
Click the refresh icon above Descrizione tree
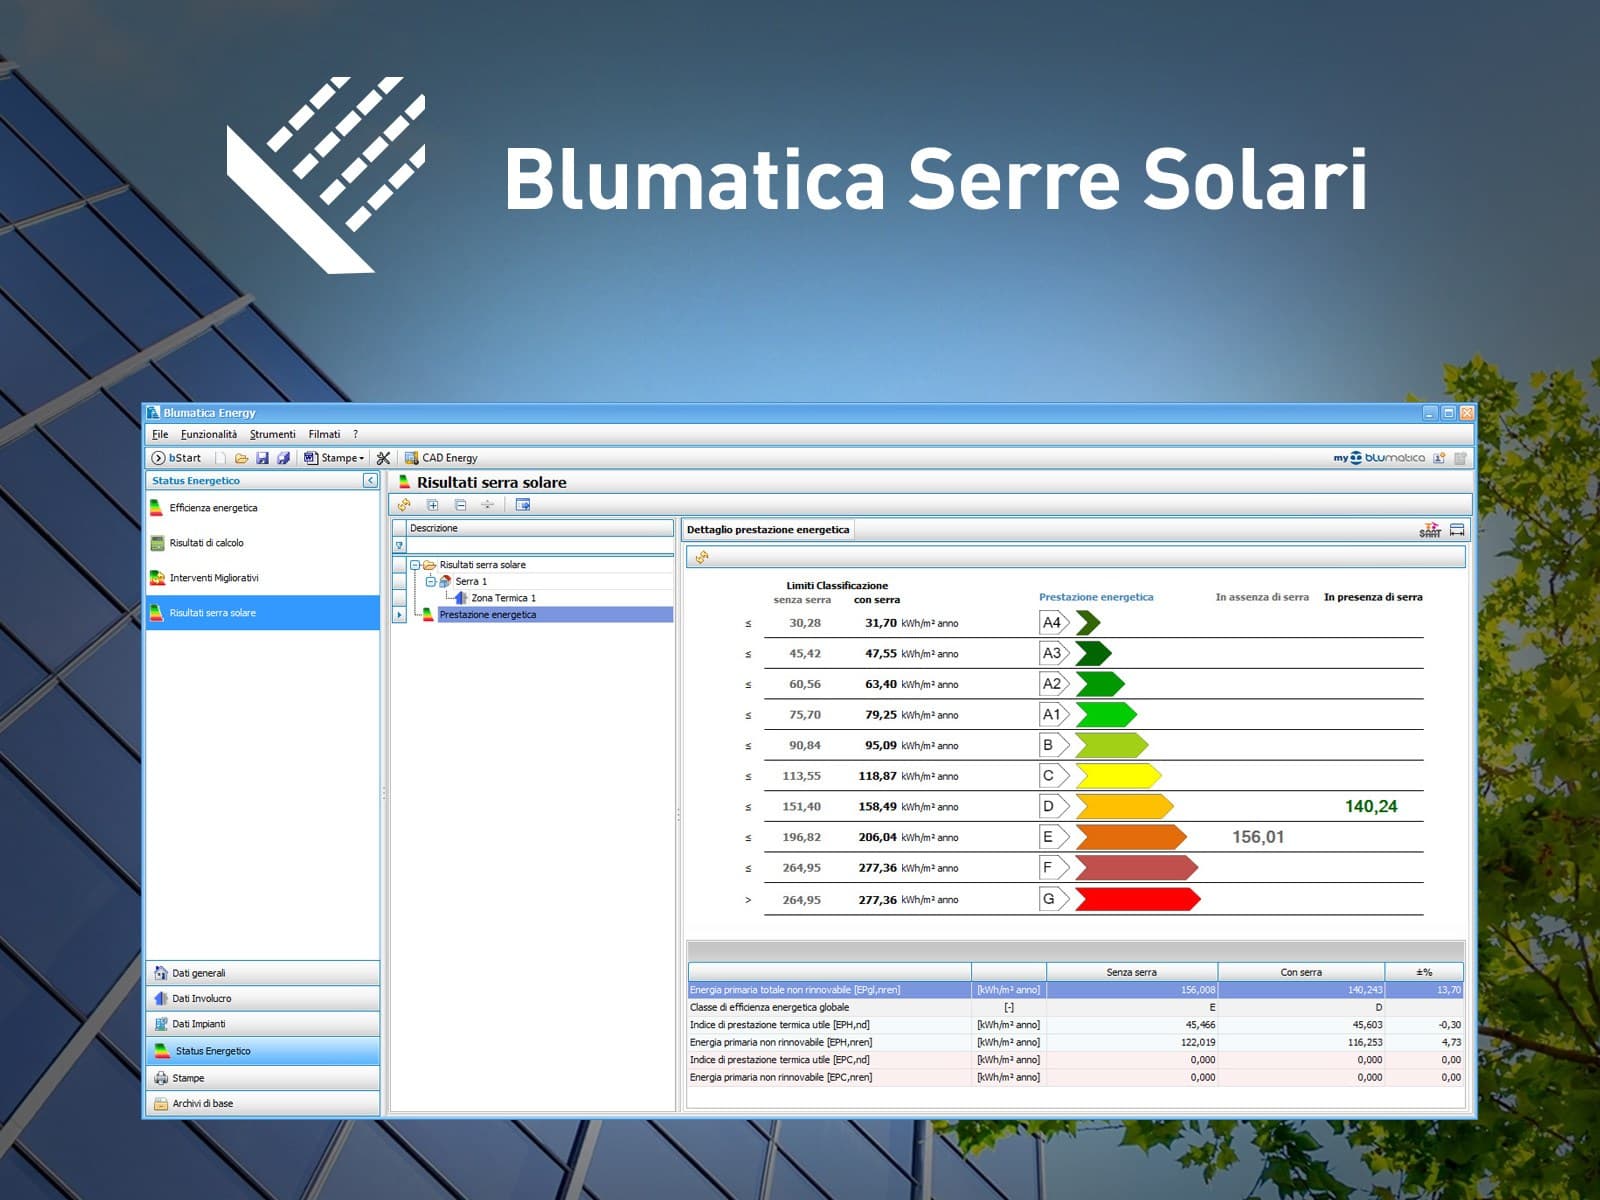coord(404,505)
